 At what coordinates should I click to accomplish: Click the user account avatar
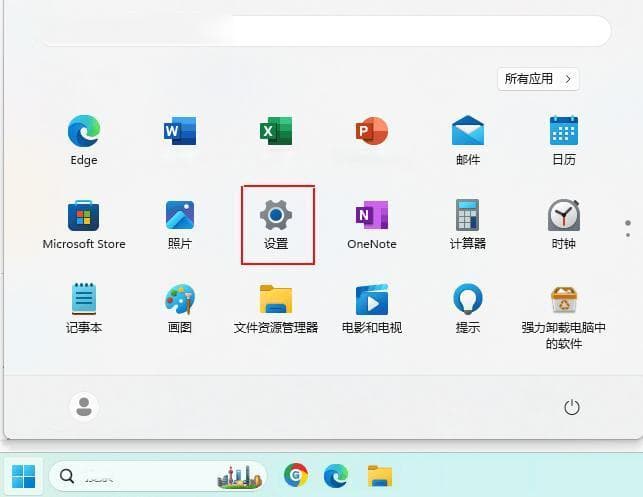click(x=84, y=406)
